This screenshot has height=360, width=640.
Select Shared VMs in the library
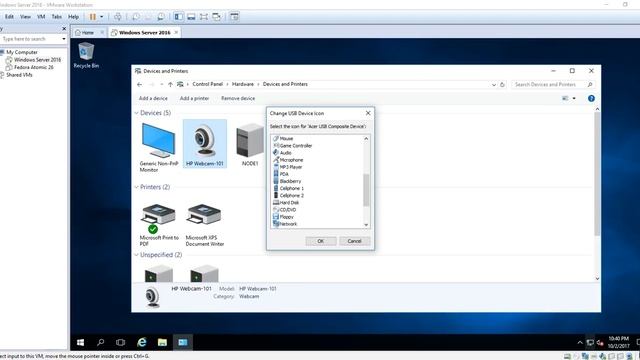click(x=19, y=75)
